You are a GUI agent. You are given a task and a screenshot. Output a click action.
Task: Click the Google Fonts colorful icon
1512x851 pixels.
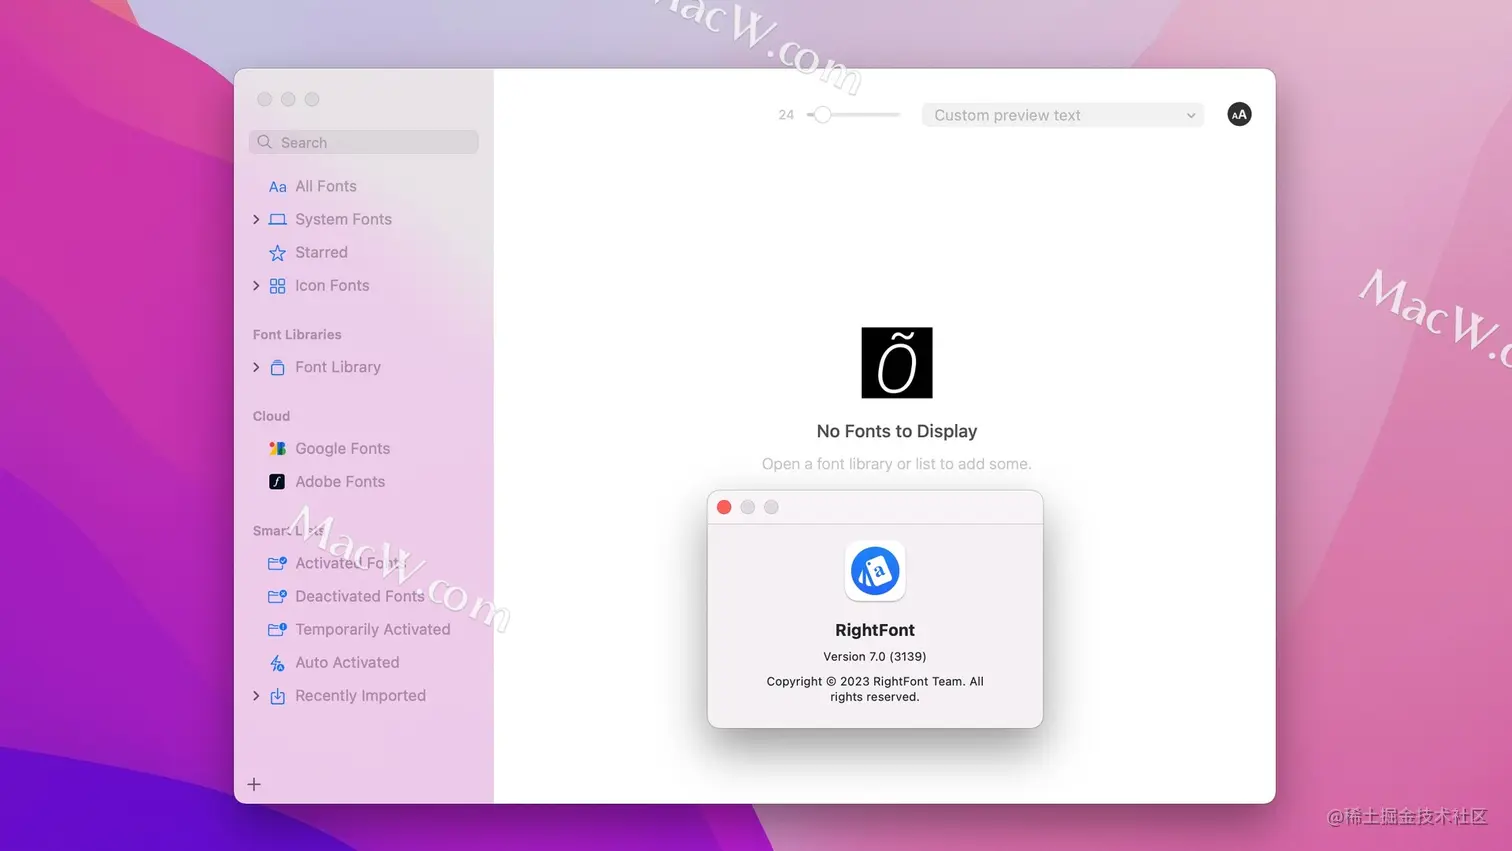(x=277, y=449)
